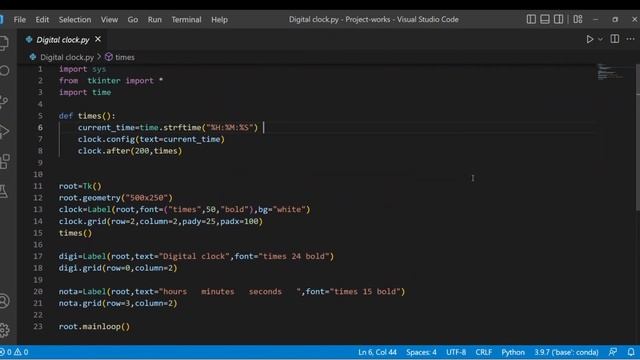Click the root=Tk() line
Viewport: 640px width, 360px height.
(x=80, y=186)
